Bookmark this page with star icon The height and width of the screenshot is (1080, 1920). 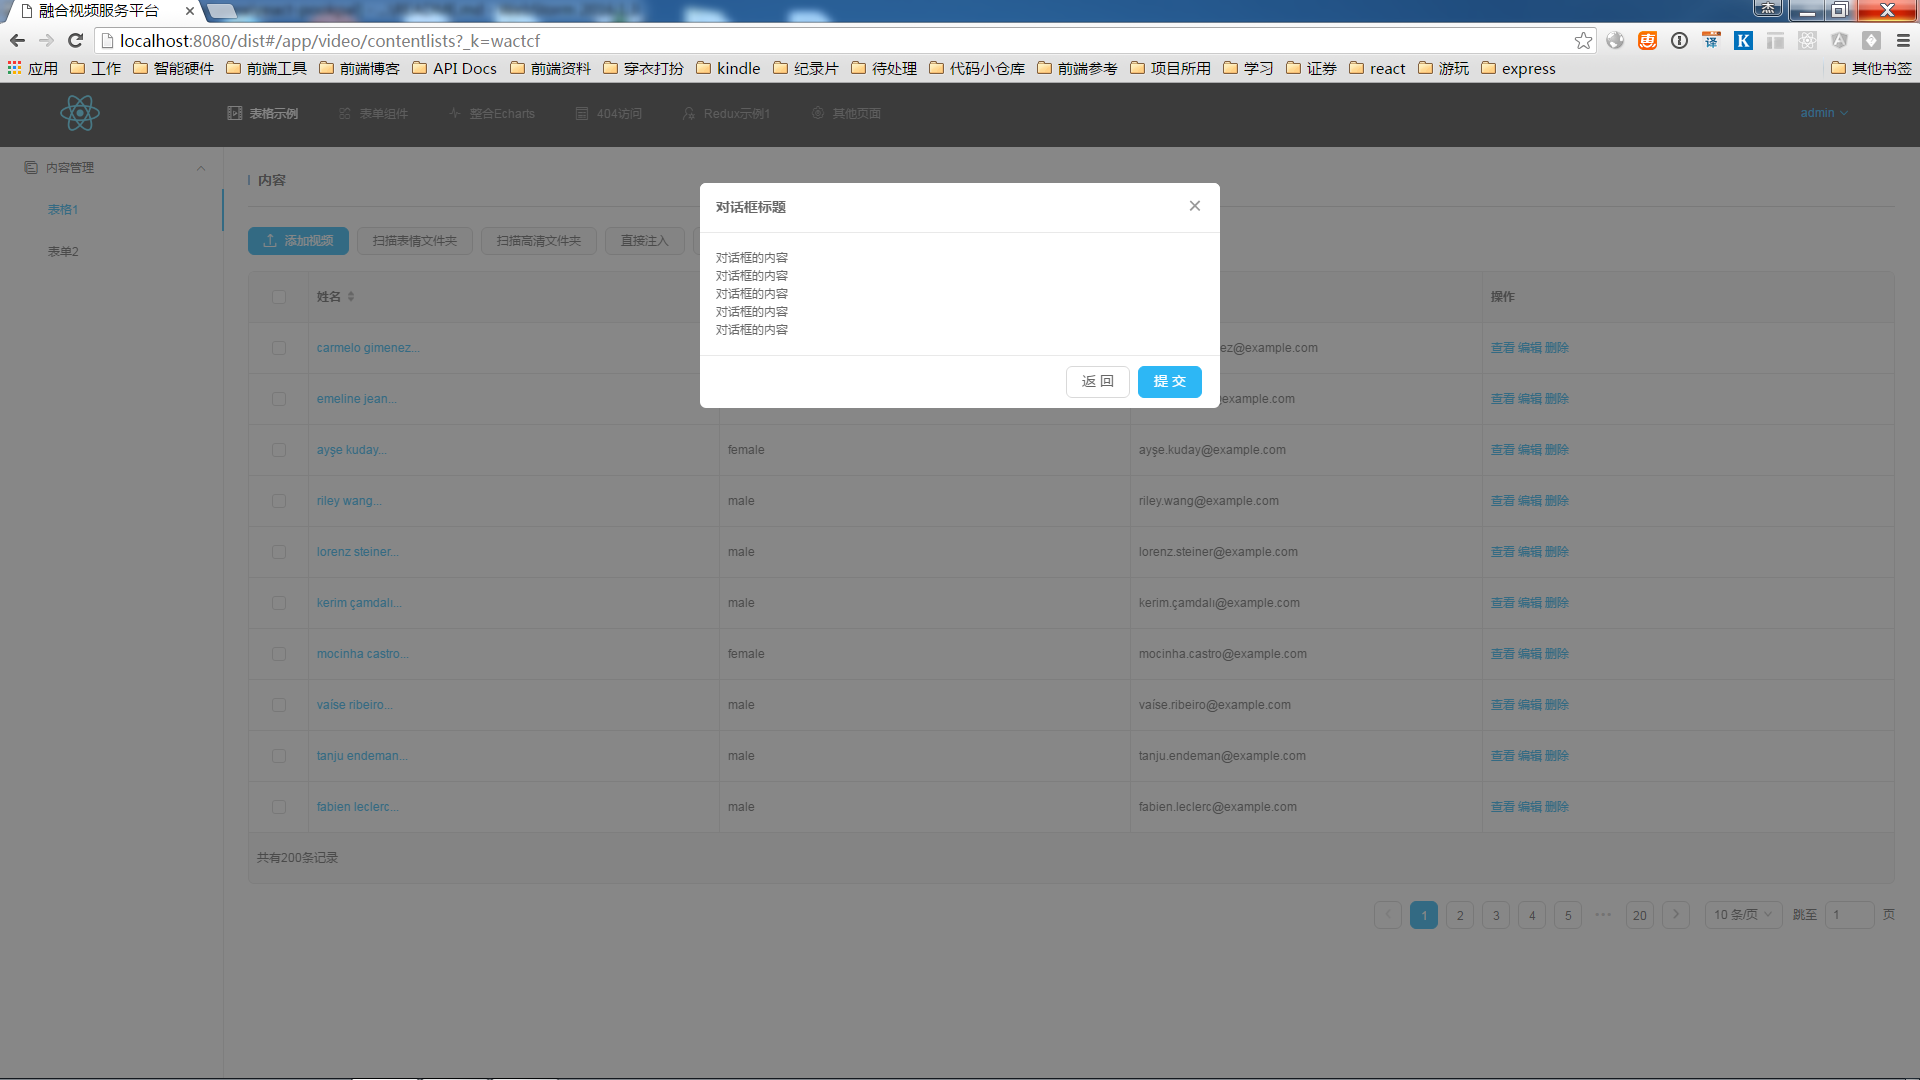[1583, 41]
